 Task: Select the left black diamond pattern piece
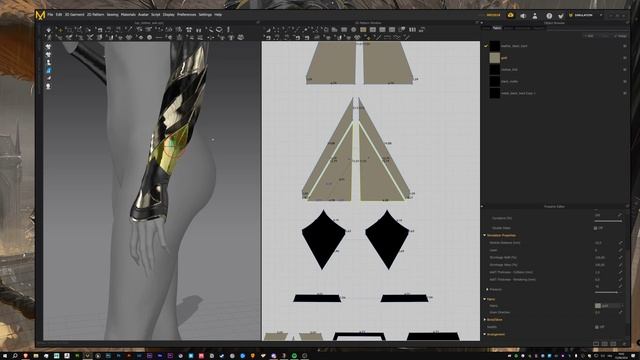tap(323, 240)
